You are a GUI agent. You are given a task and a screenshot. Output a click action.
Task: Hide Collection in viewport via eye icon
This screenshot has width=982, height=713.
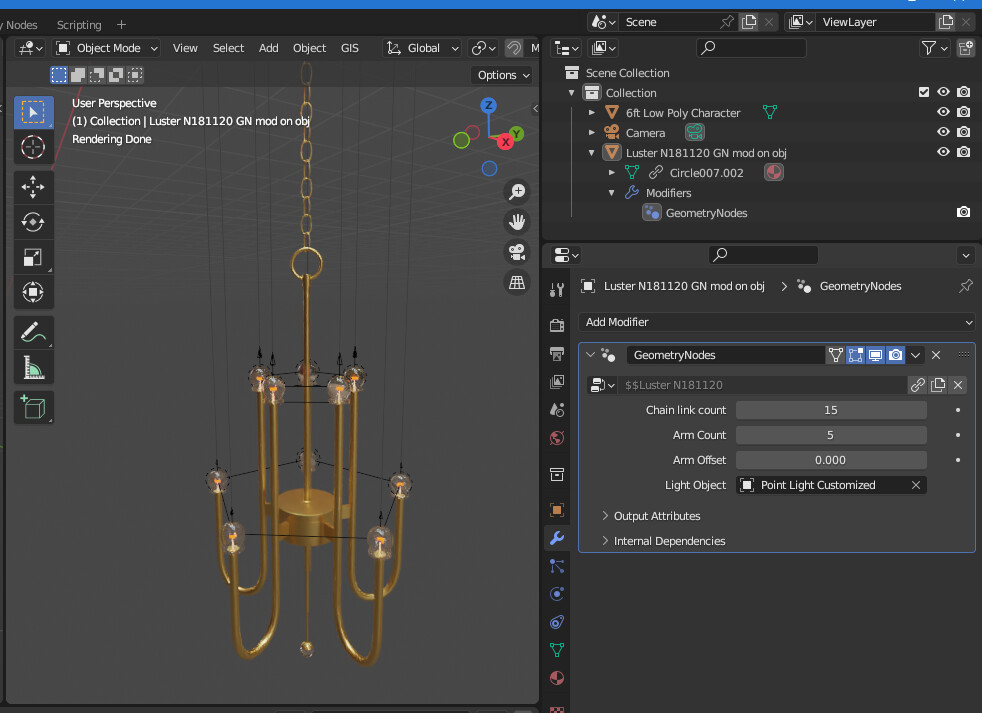[x=943, y=92]
